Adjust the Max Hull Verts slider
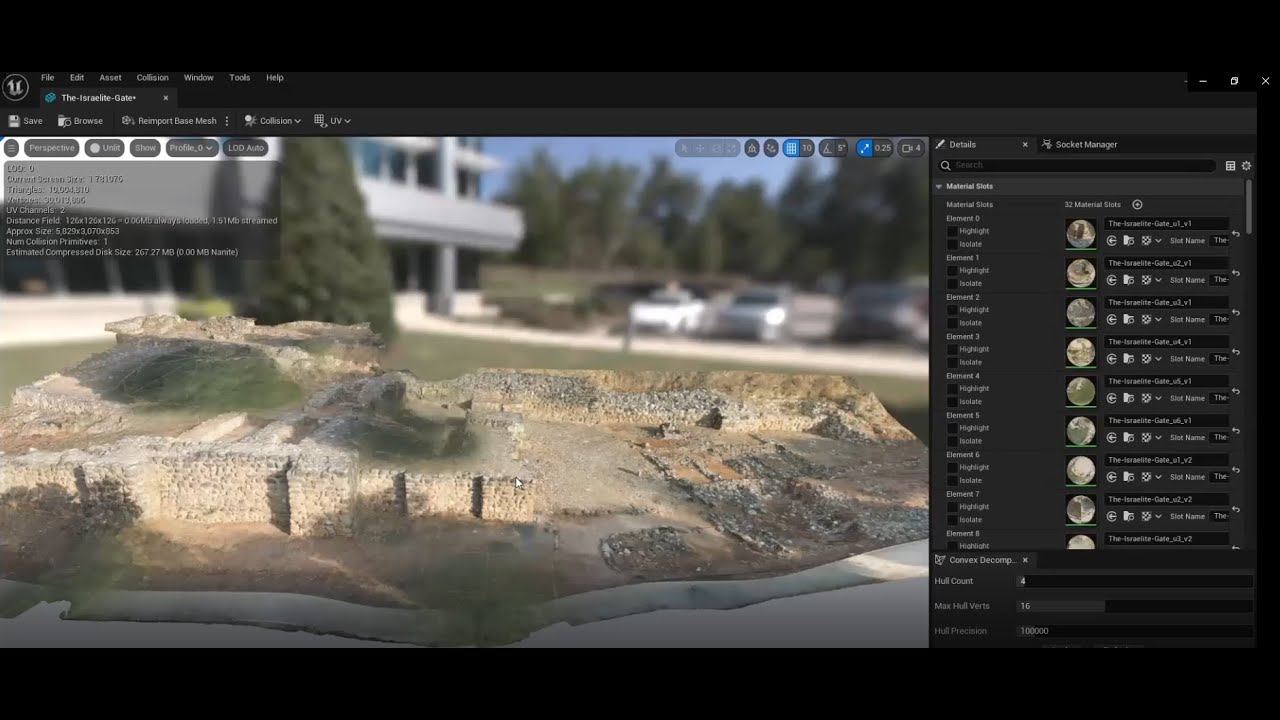 point(1134,606)
